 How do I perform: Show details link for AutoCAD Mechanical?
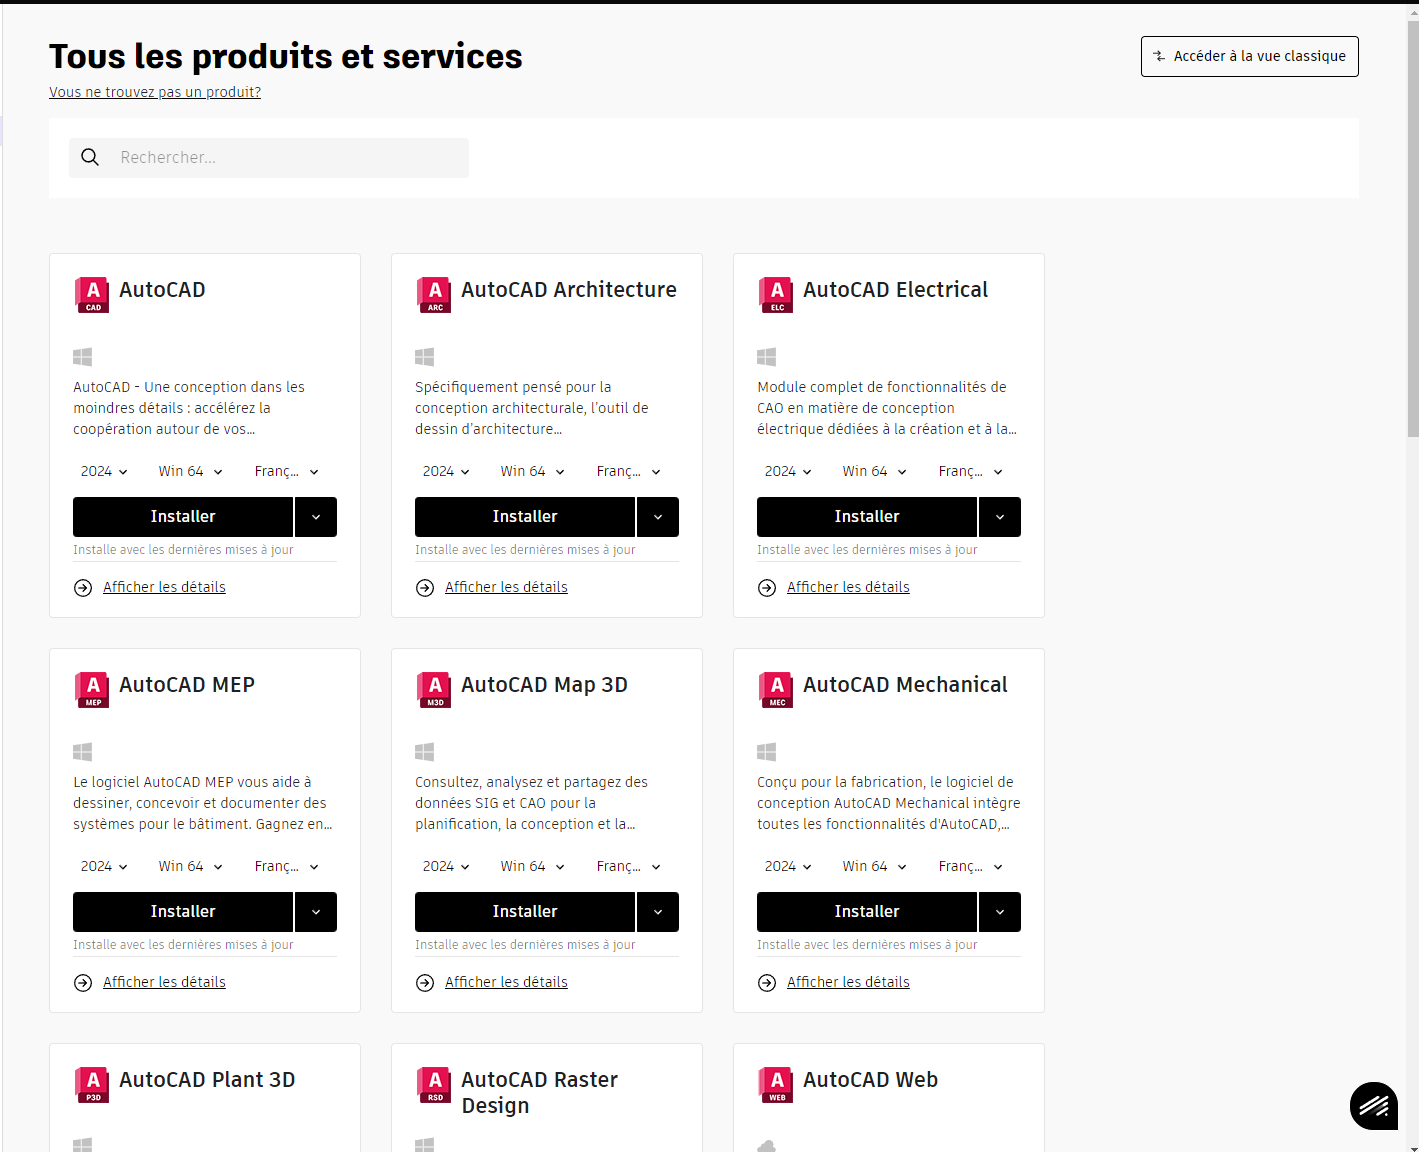click(x=848, y=982)
